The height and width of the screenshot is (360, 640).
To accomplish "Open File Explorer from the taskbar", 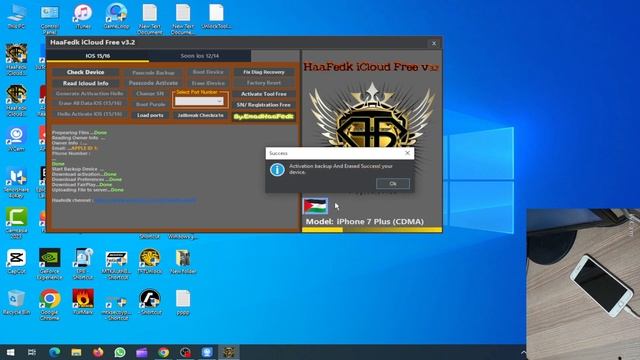I will 76,352.
